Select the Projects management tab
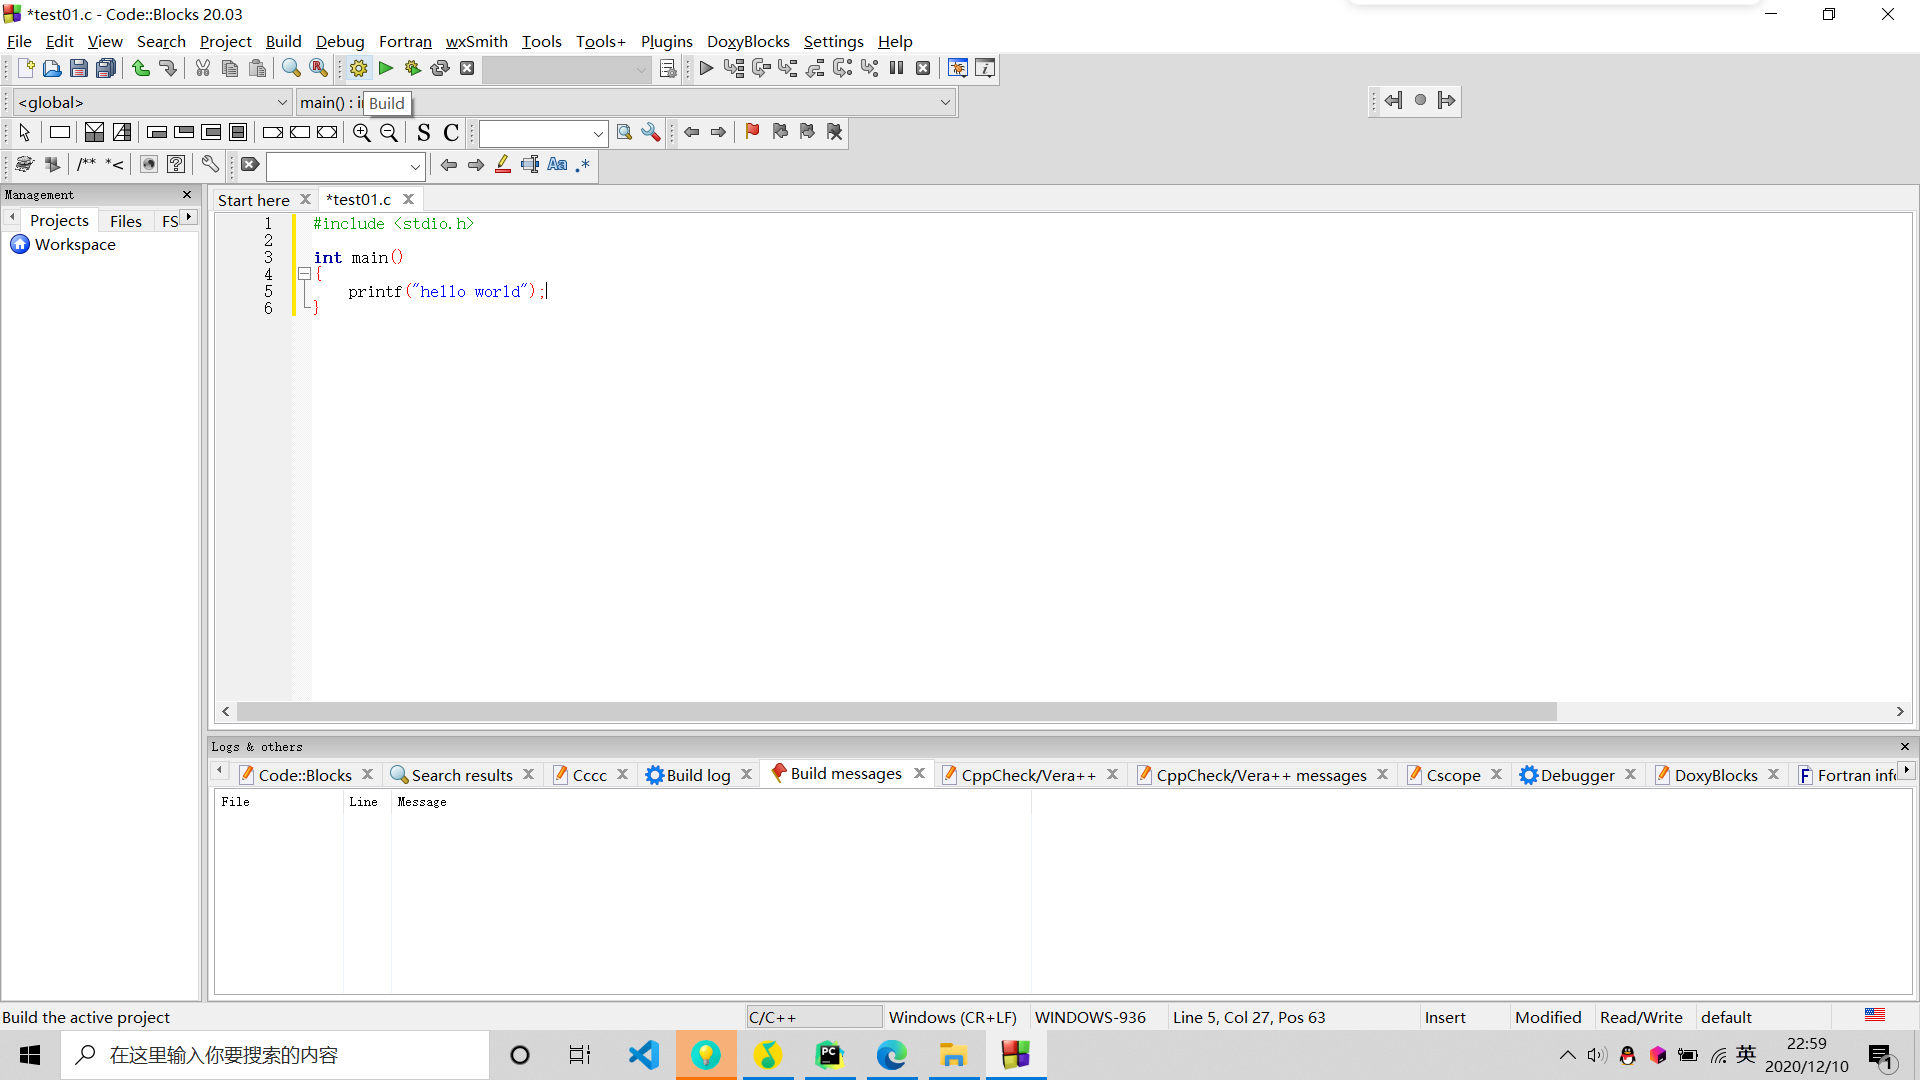1920x1080 pixels. click(x=59, y=220)
